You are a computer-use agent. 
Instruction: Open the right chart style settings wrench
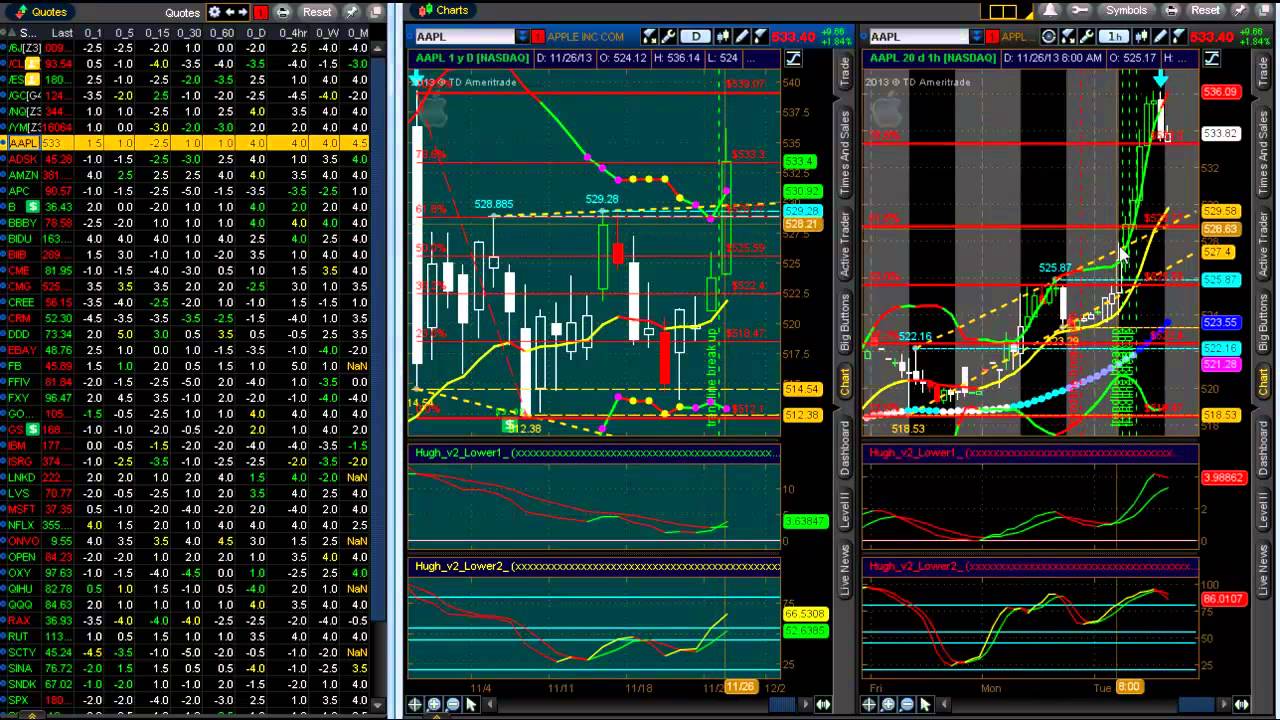(1086, 37)
